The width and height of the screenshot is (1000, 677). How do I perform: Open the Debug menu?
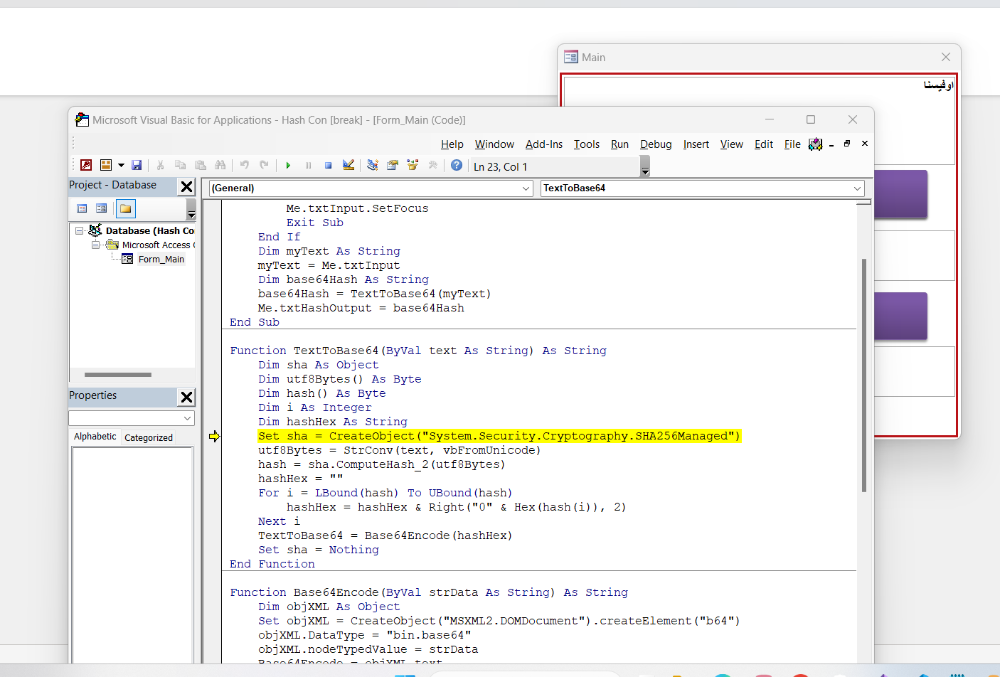(x=656, y=144)
